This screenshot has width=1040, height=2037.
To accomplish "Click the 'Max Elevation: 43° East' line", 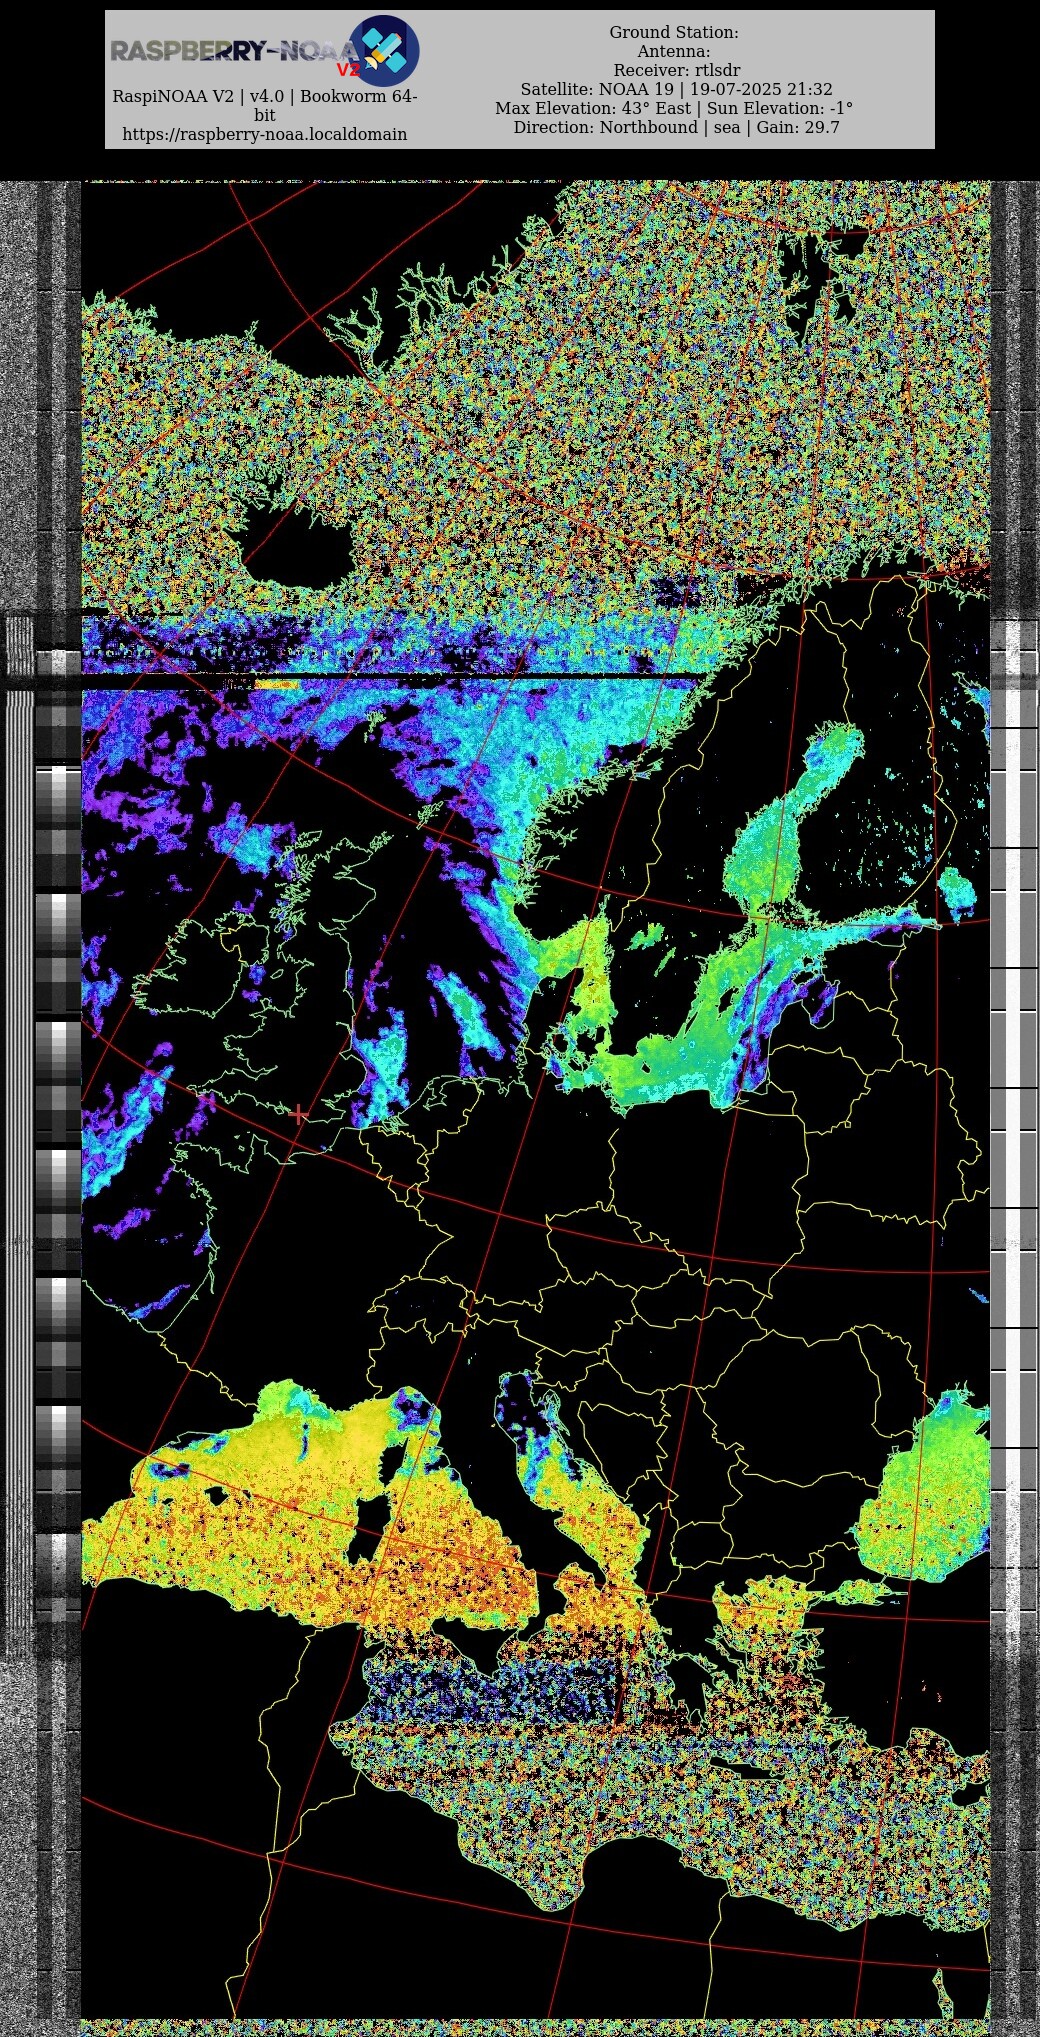I will (674, 108).
